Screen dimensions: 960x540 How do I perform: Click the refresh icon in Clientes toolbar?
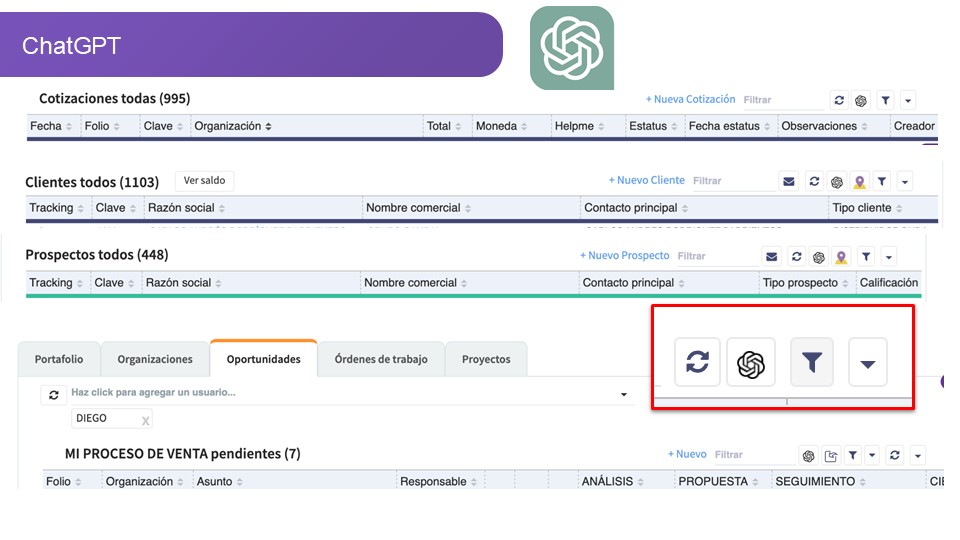click(x=814, y=181)
